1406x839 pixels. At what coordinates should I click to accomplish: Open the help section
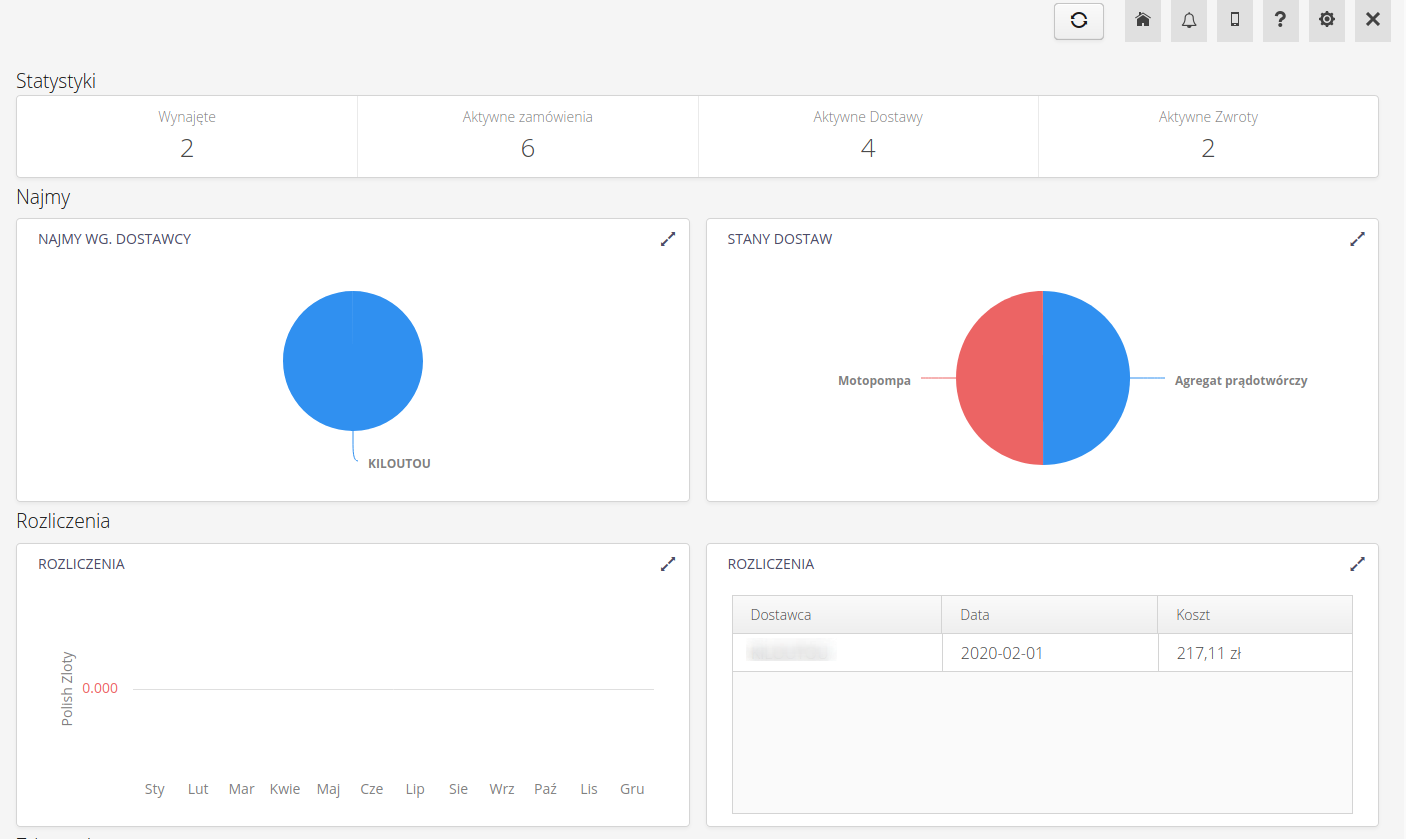1280,20
